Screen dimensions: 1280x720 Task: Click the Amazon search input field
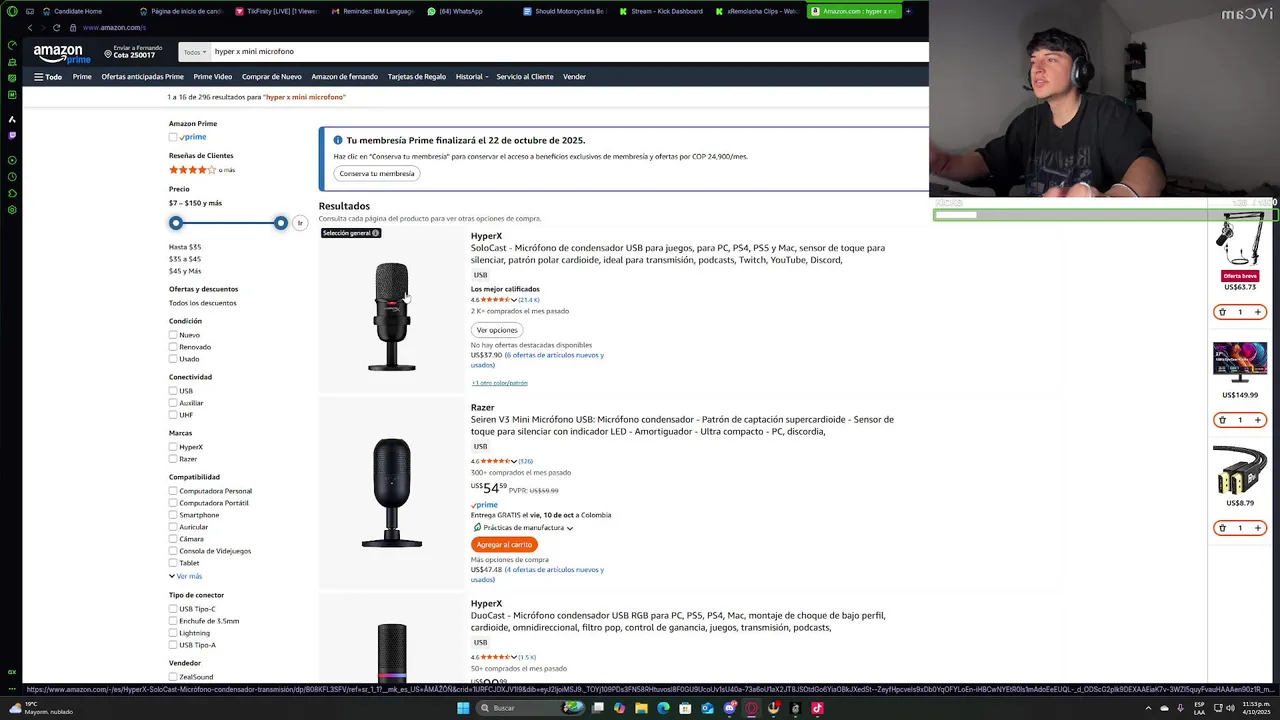(x=568, y=52)
